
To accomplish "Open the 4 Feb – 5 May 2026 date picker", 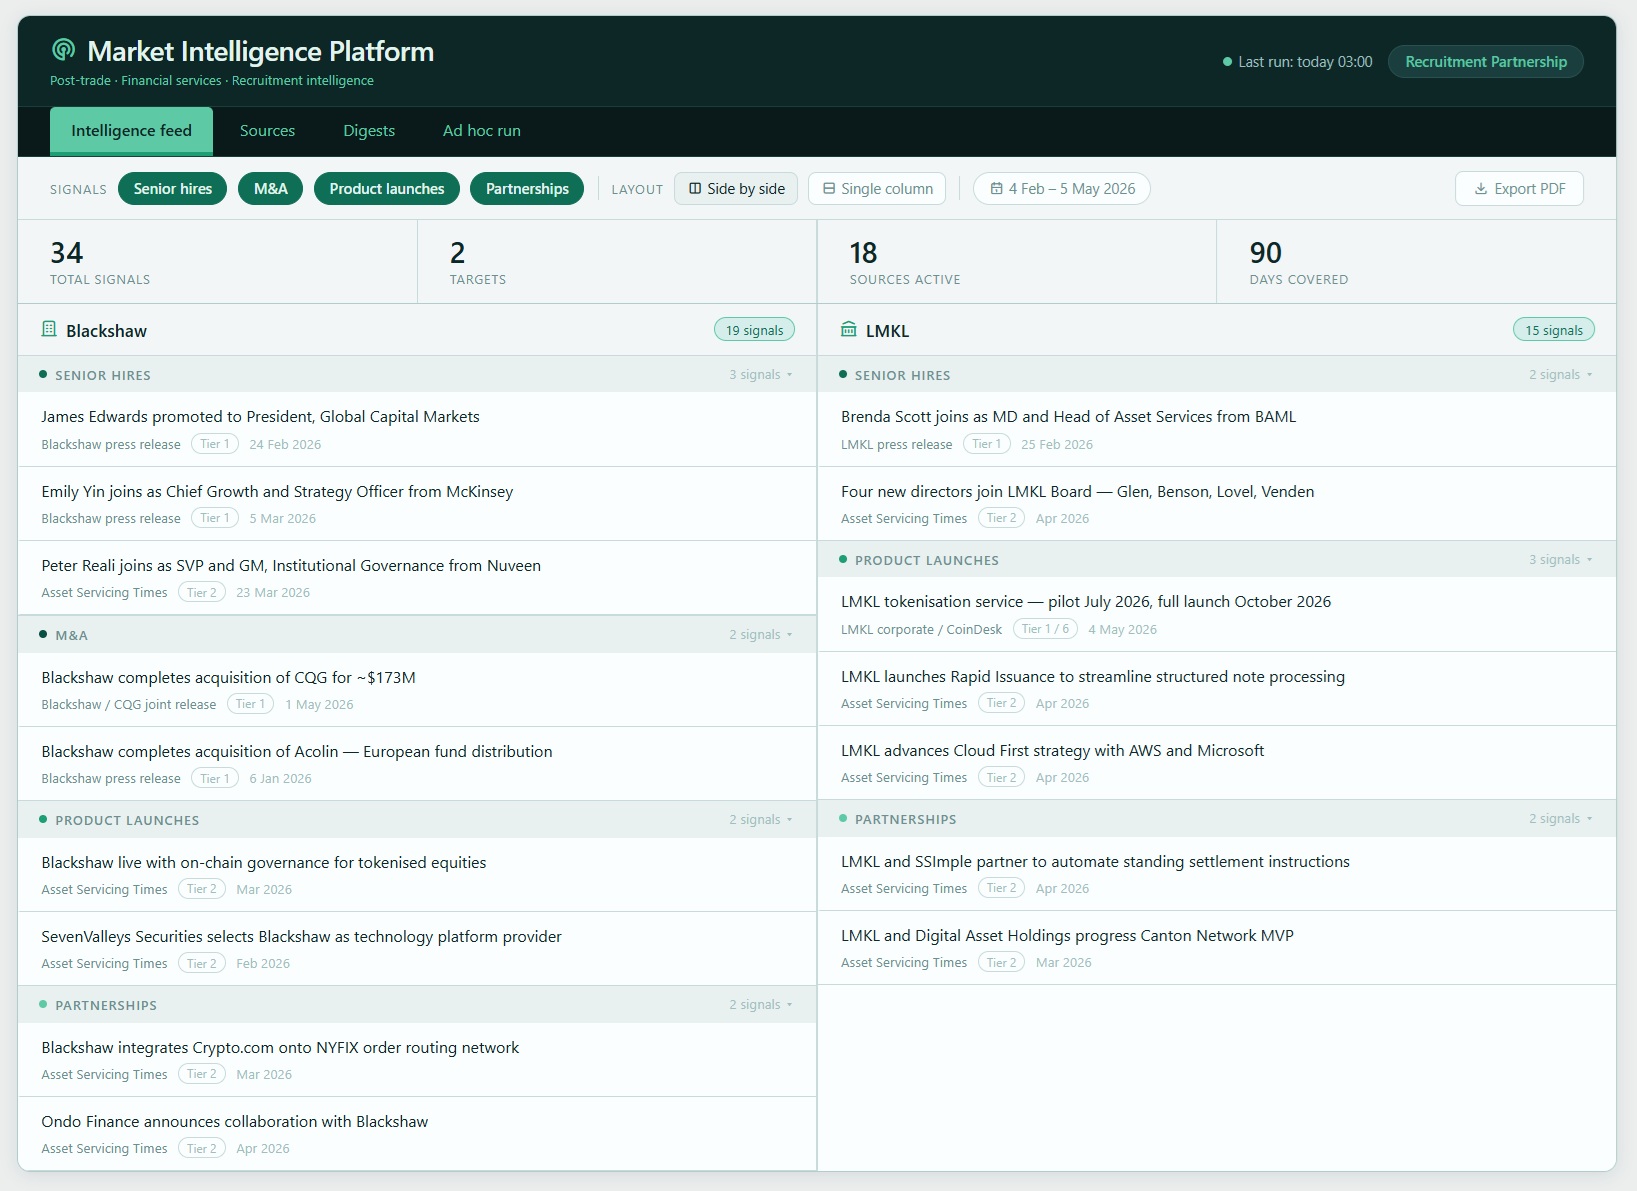I will (1062, 189).
